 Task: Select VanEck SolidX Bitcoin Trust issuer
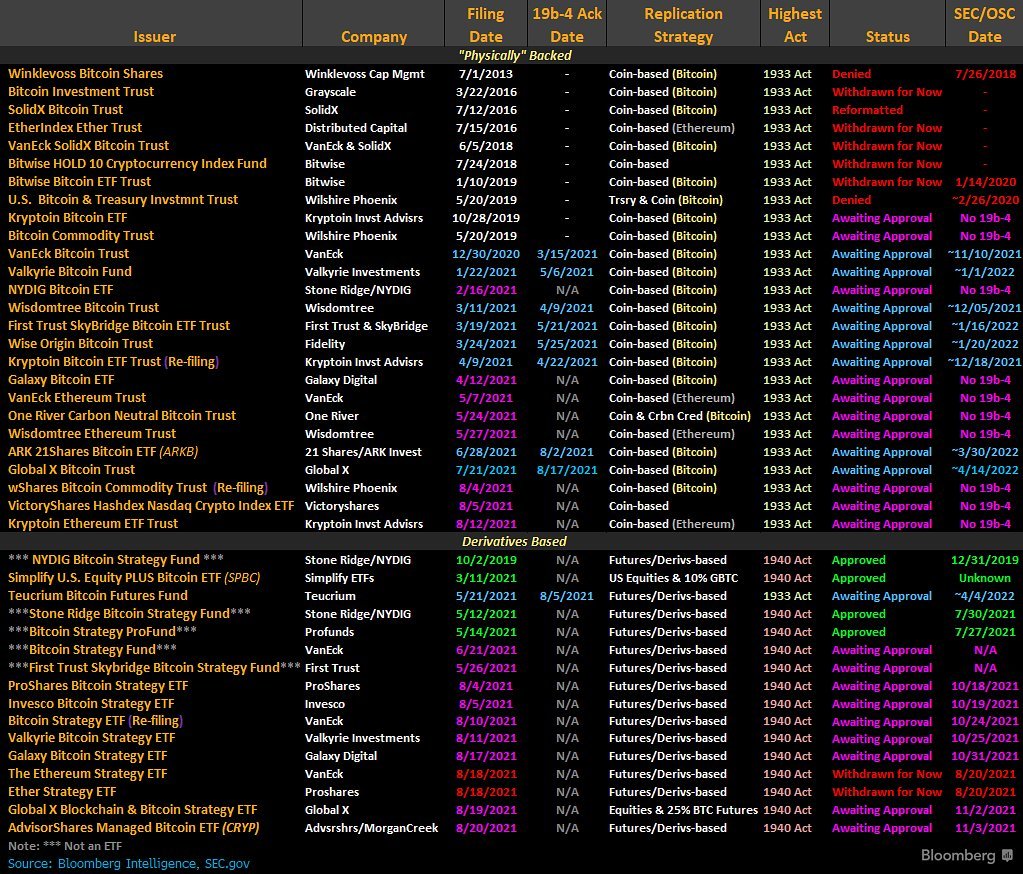point(88,145)
